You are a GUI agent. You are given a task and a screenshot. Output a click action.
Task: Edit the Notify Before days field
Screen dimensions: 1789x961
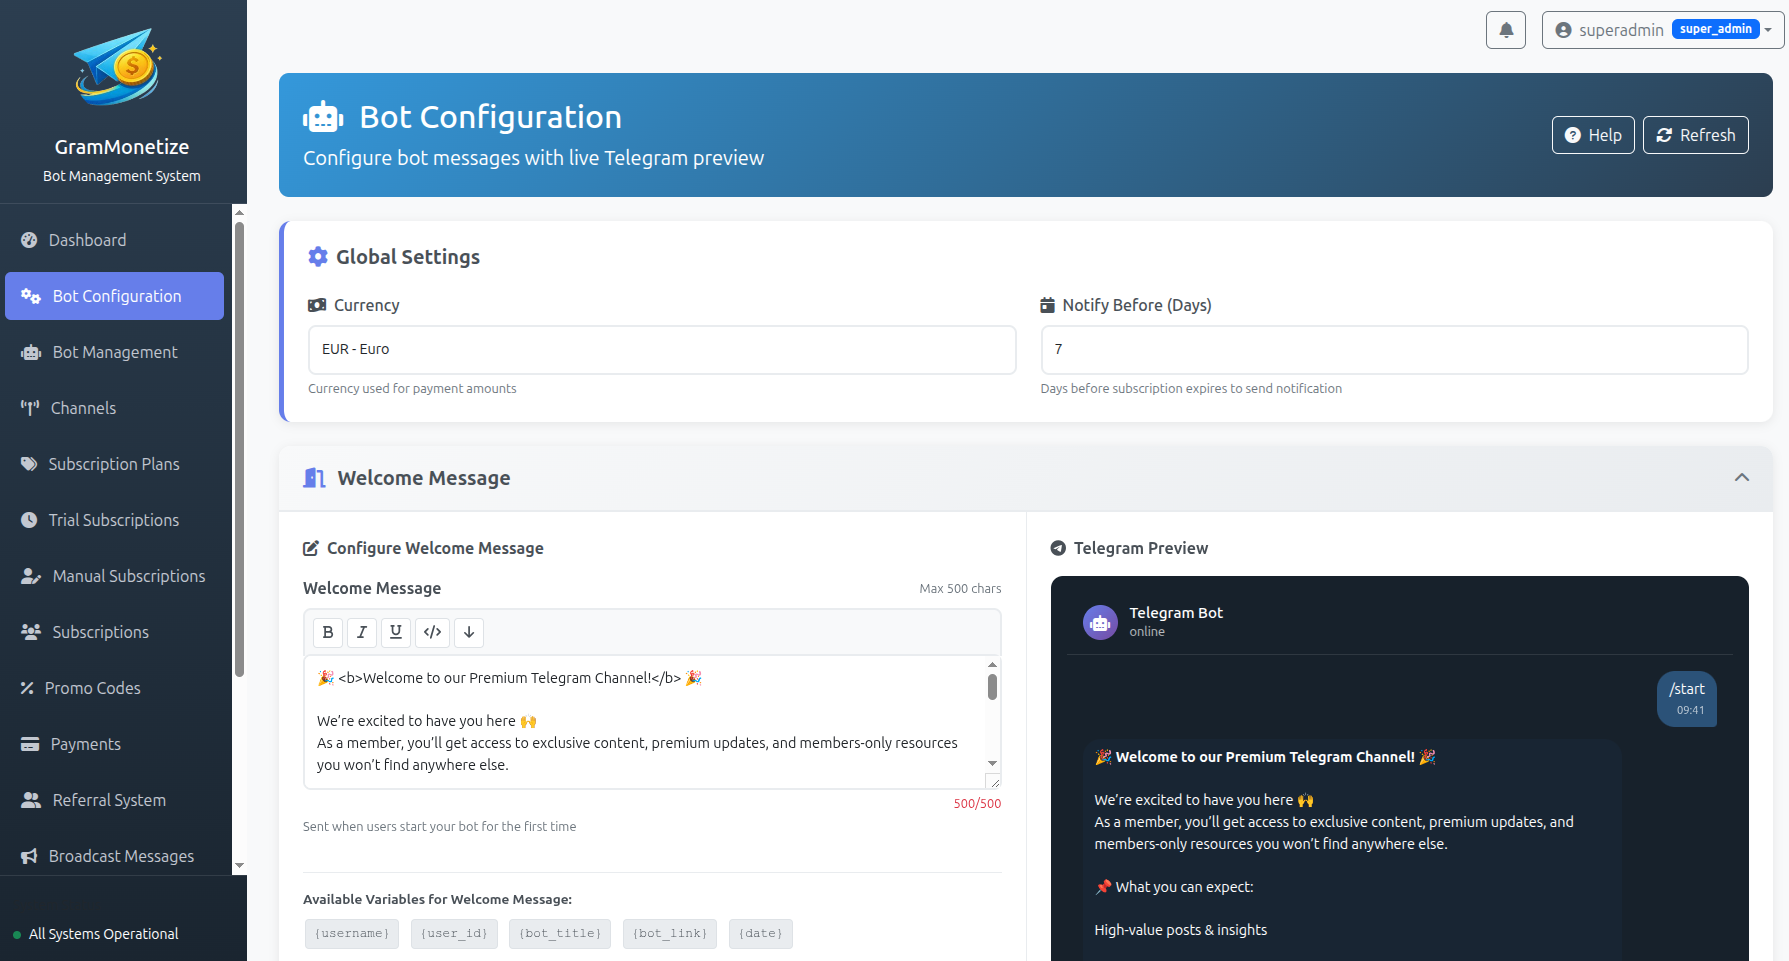point(1393,350)
